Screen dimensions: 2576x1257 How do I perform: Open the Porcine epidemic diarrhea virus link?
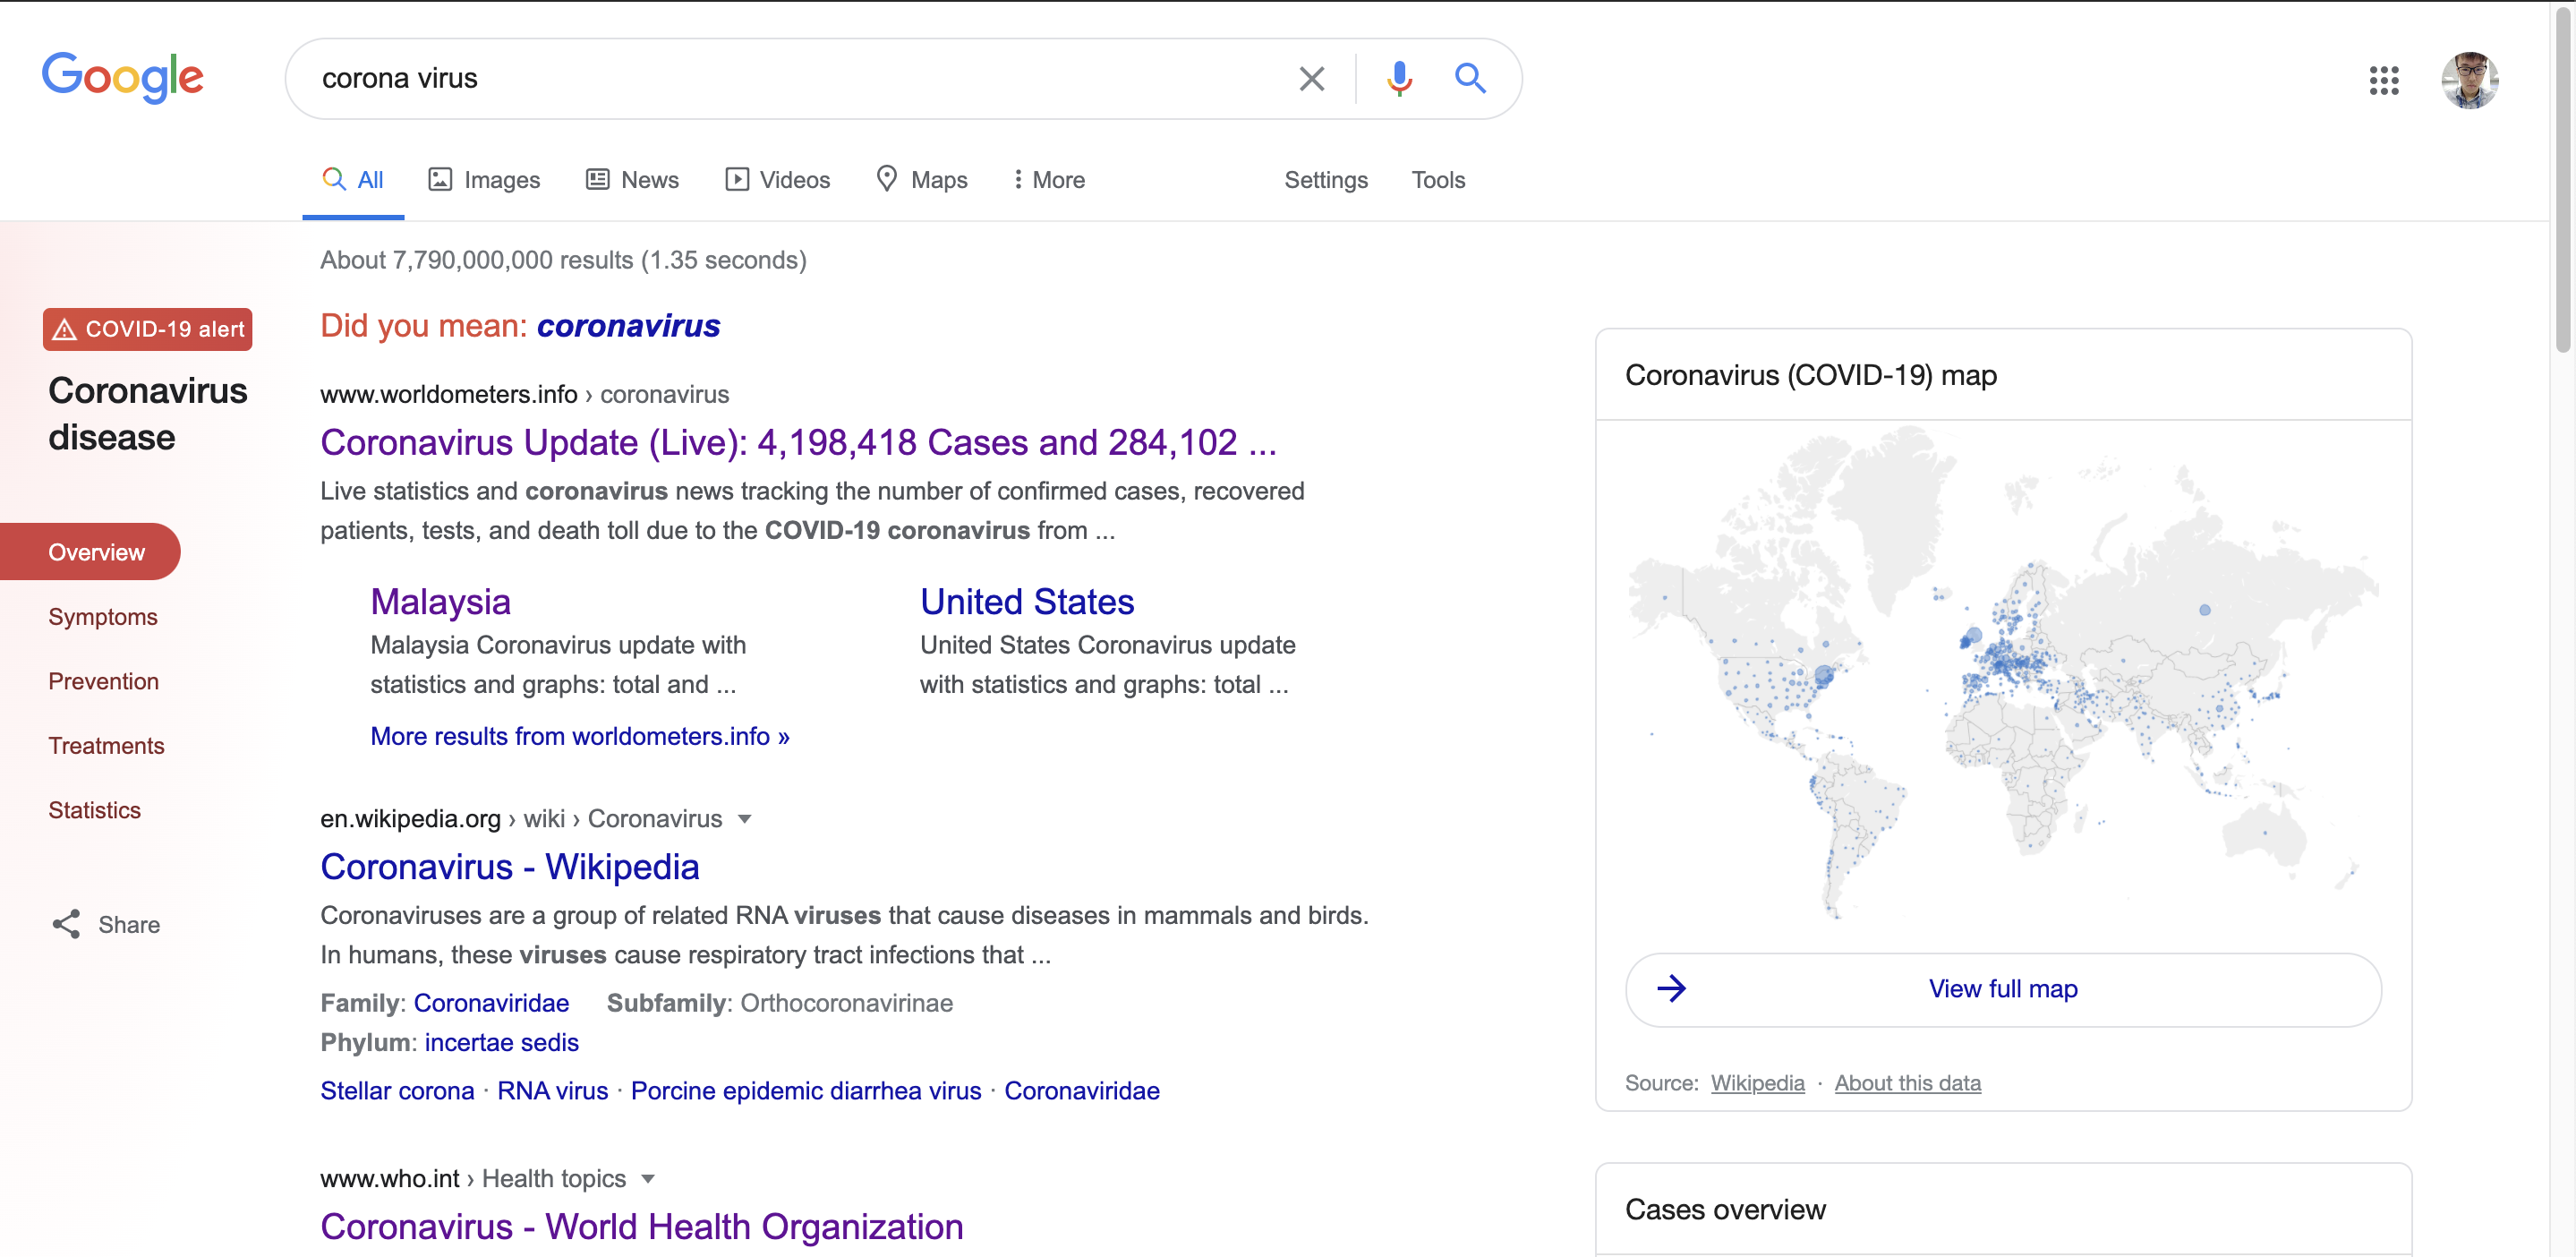tap(806, 1090)
